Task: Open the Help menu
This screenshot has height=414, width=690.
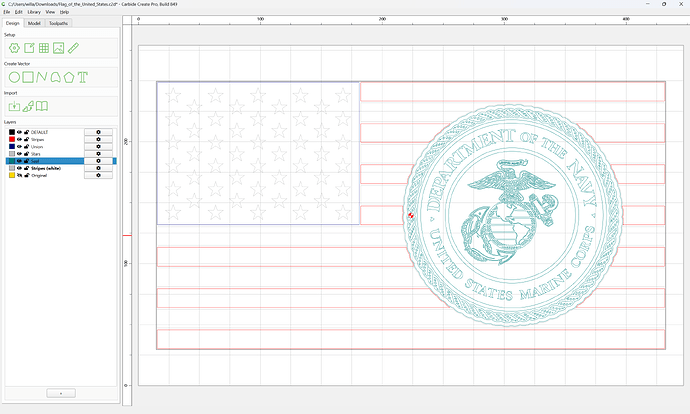Action: (64, 12)
